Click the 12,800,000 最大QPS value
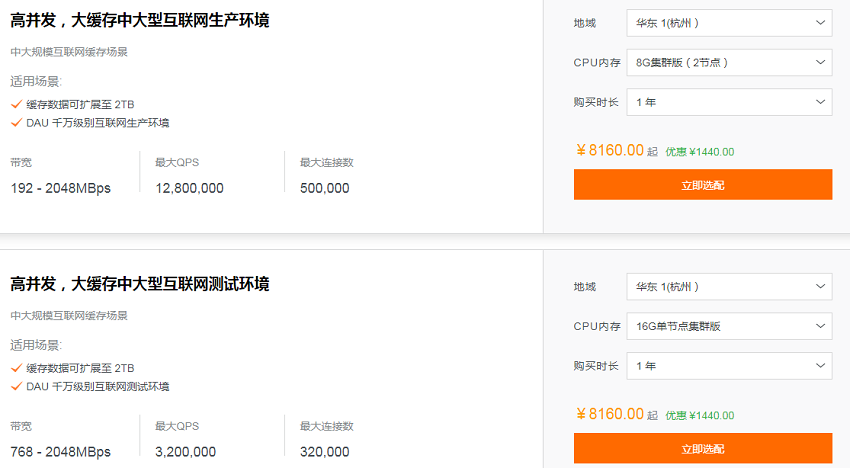Screen dimensions: 850x468 click(x=189, y=188)
